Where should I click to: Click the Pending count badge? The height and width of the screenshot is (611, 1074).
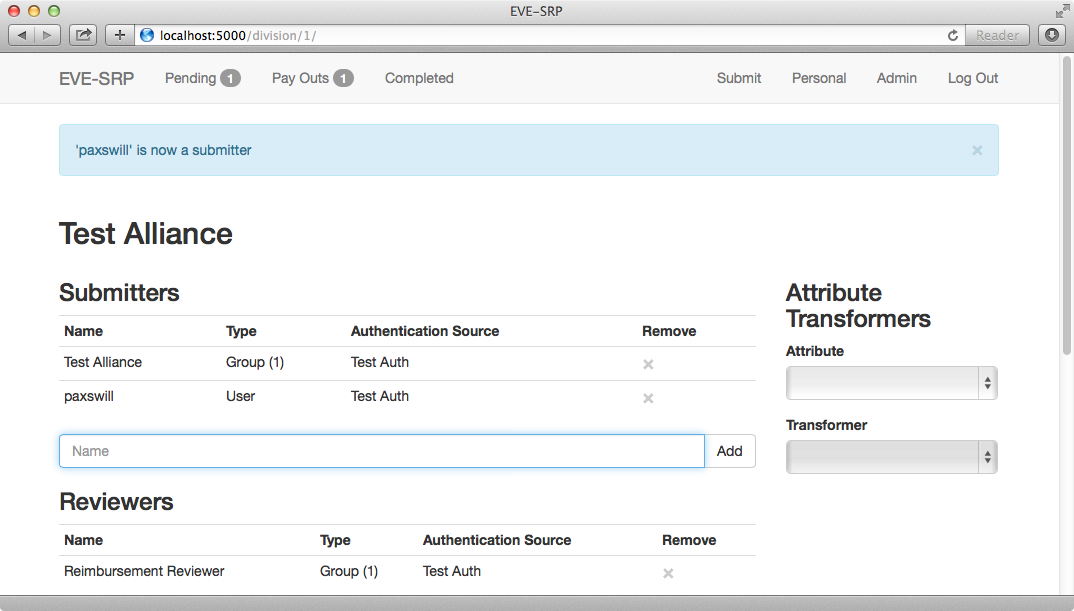230,78
